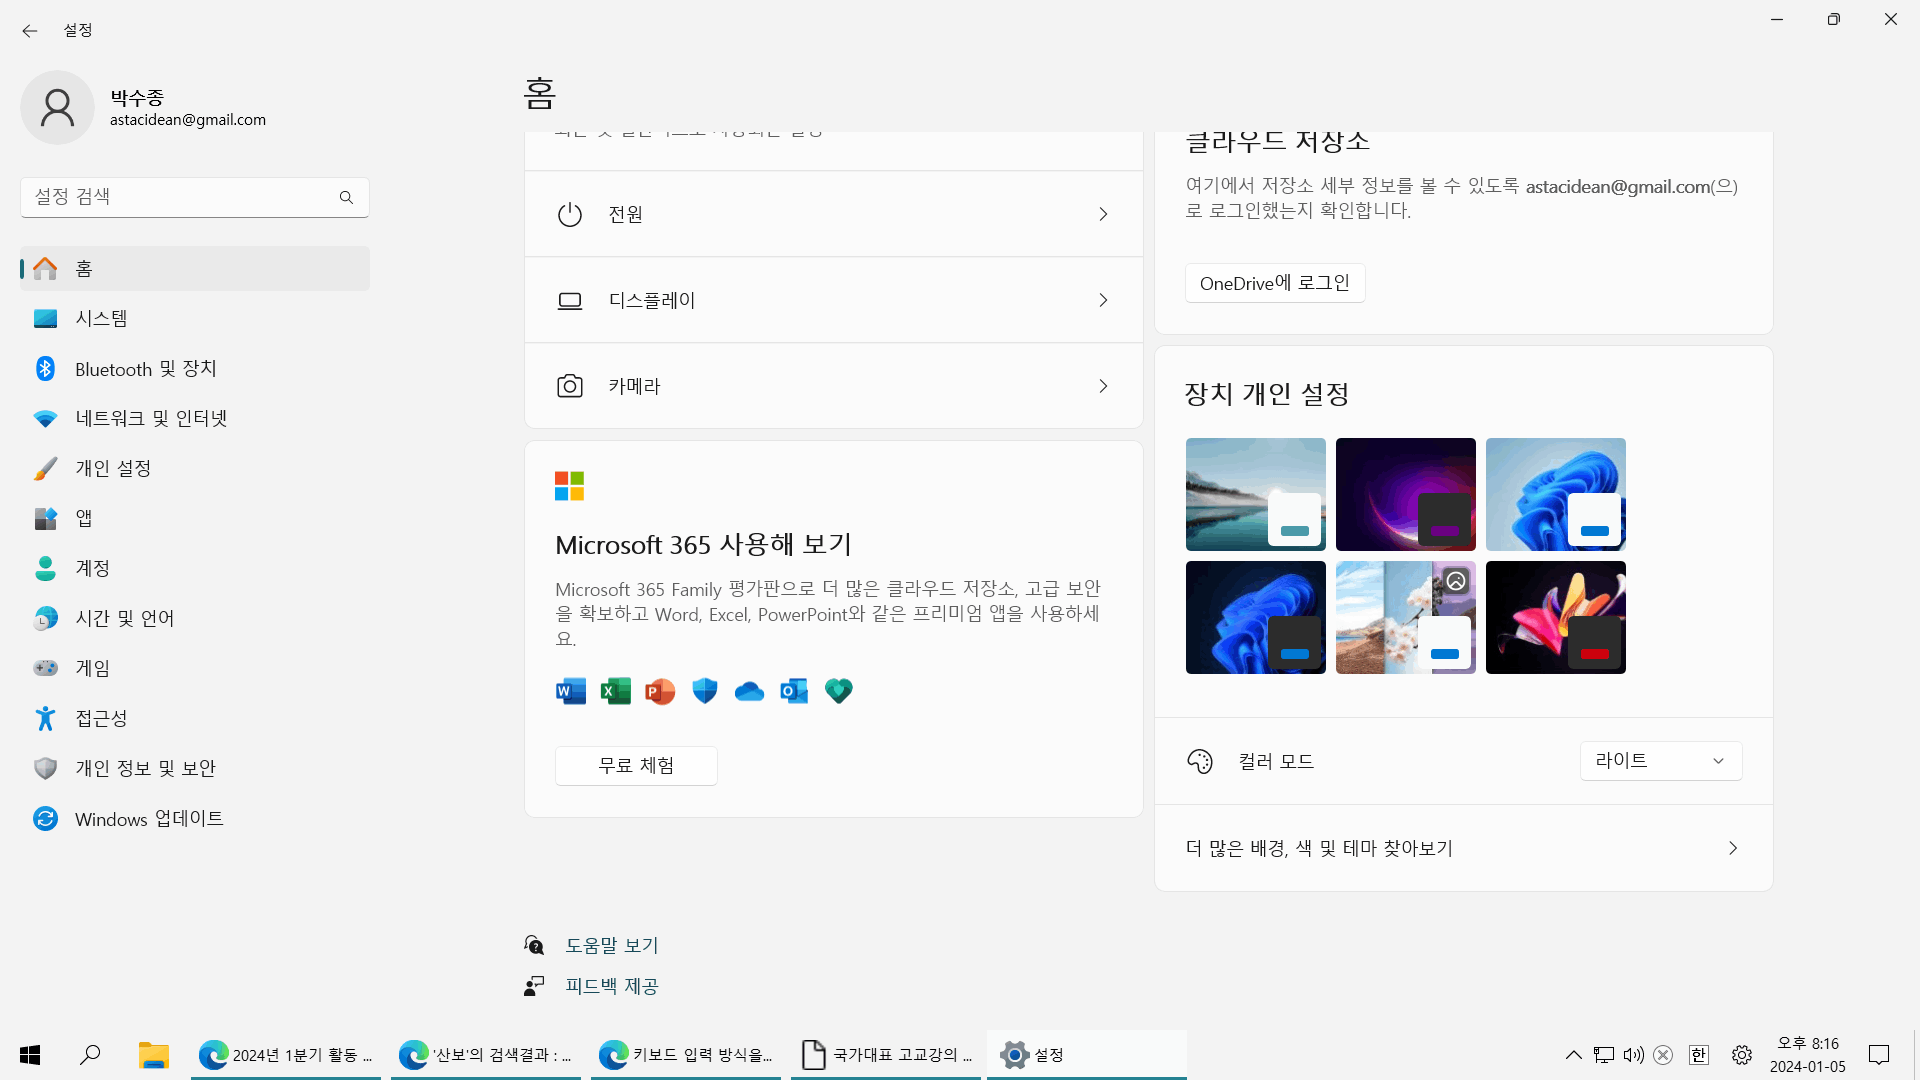Image resolution: width=1920 pixels, height=1080 pixels.
Task: Open the volume icon in system tray
Action: pos(1633,1055)
